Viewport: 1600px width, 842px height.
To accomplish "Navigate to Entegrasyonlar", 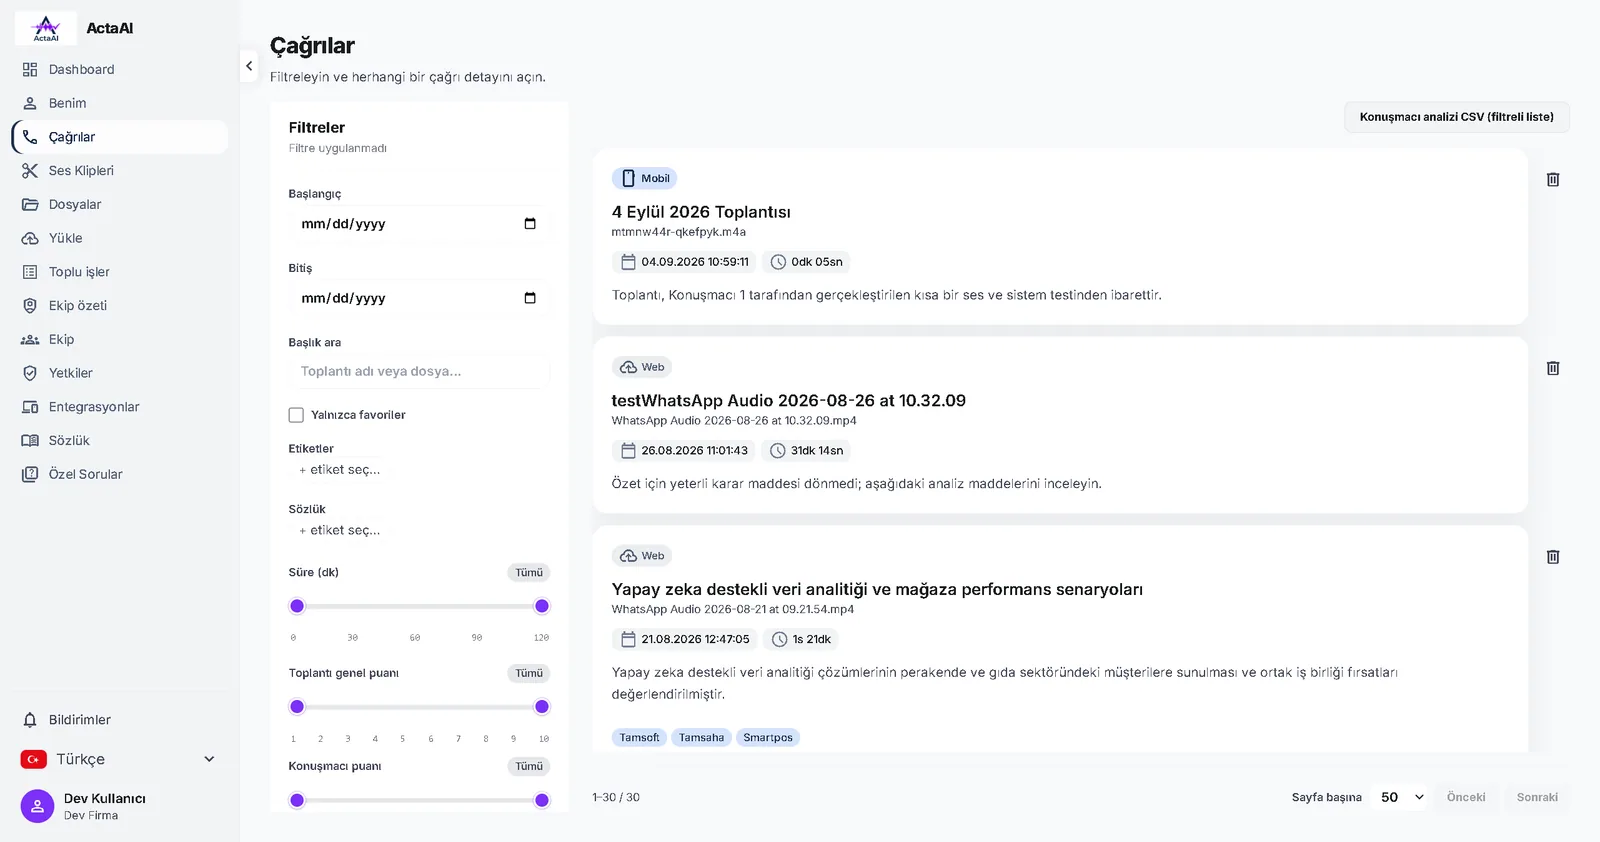I will 120,407.
